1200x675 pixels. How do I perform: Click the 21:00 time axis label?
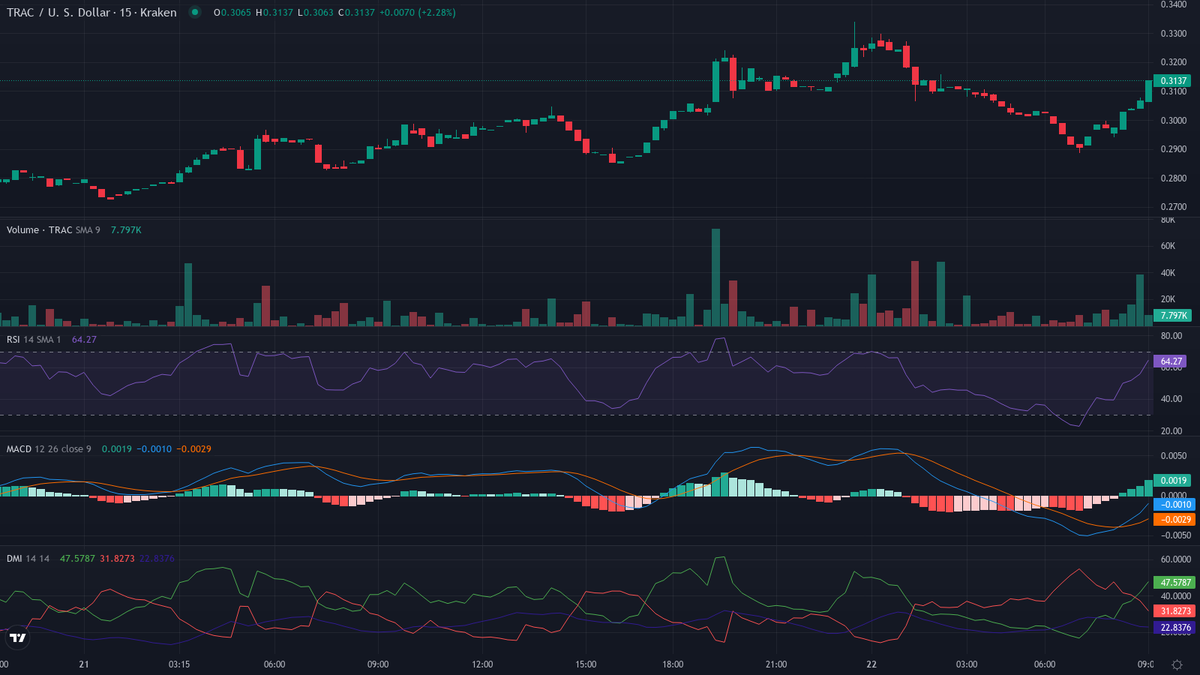click(776, 664)
